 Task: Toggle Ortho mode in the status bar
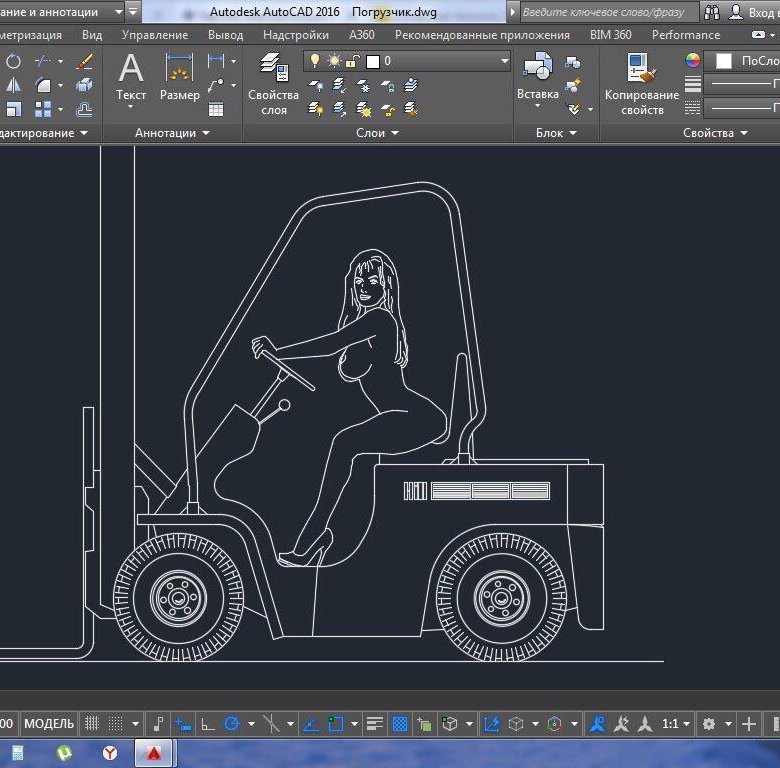(x=208, y=723)
